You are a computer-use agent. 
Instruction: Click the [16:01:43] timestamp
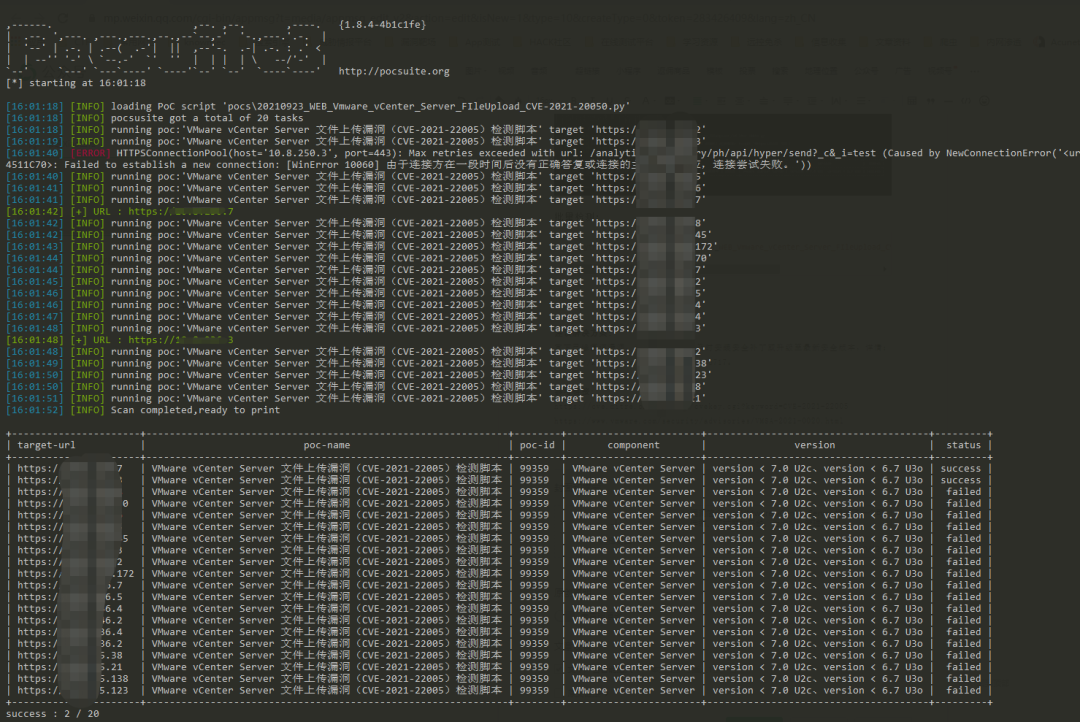click(34, 247)
